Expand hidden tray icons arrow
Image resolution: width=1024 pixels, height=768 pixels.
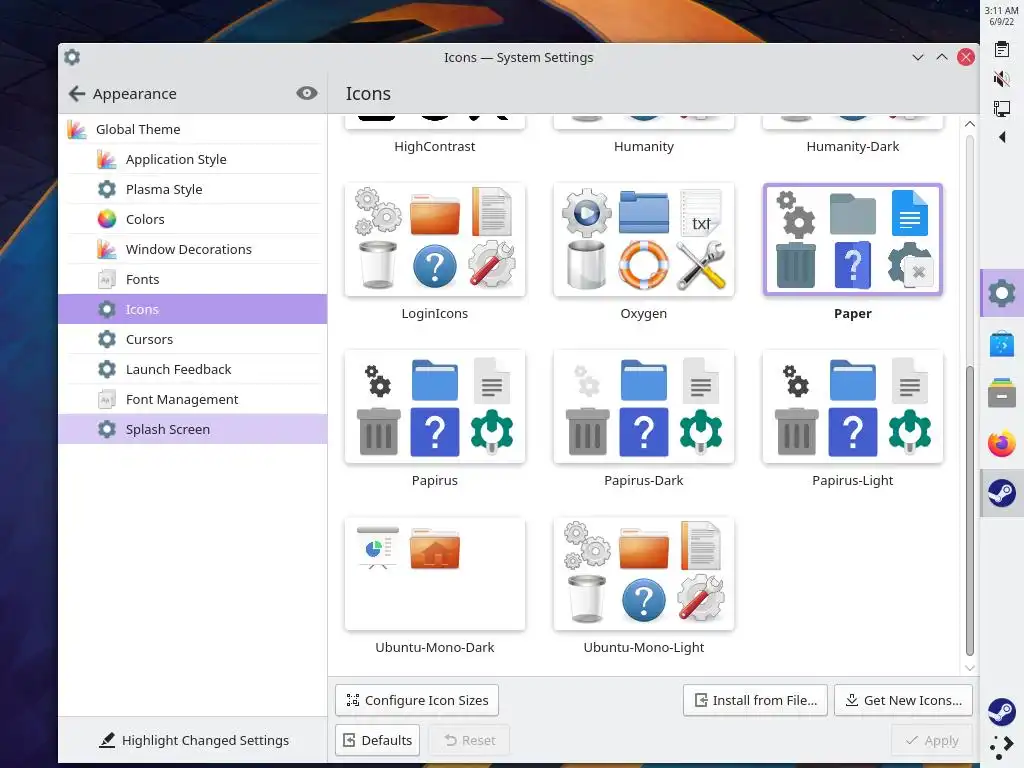tap(1002, 136)
